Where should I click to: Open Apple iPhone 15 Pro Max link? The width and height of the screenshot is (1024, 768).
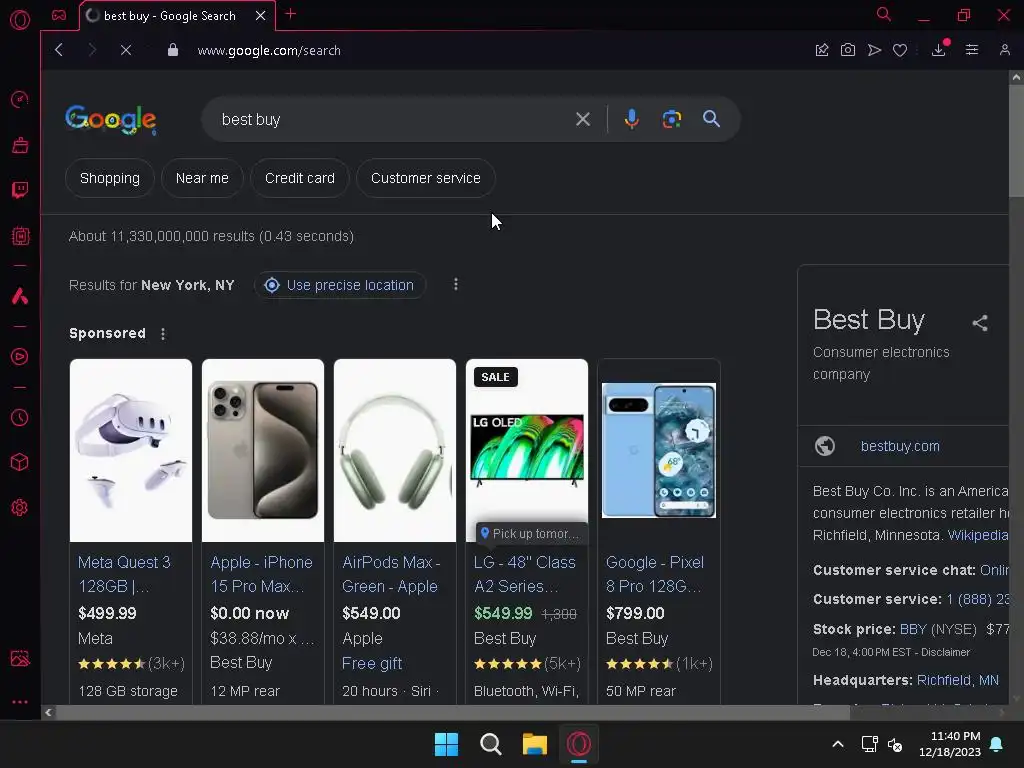pos(261,574)
